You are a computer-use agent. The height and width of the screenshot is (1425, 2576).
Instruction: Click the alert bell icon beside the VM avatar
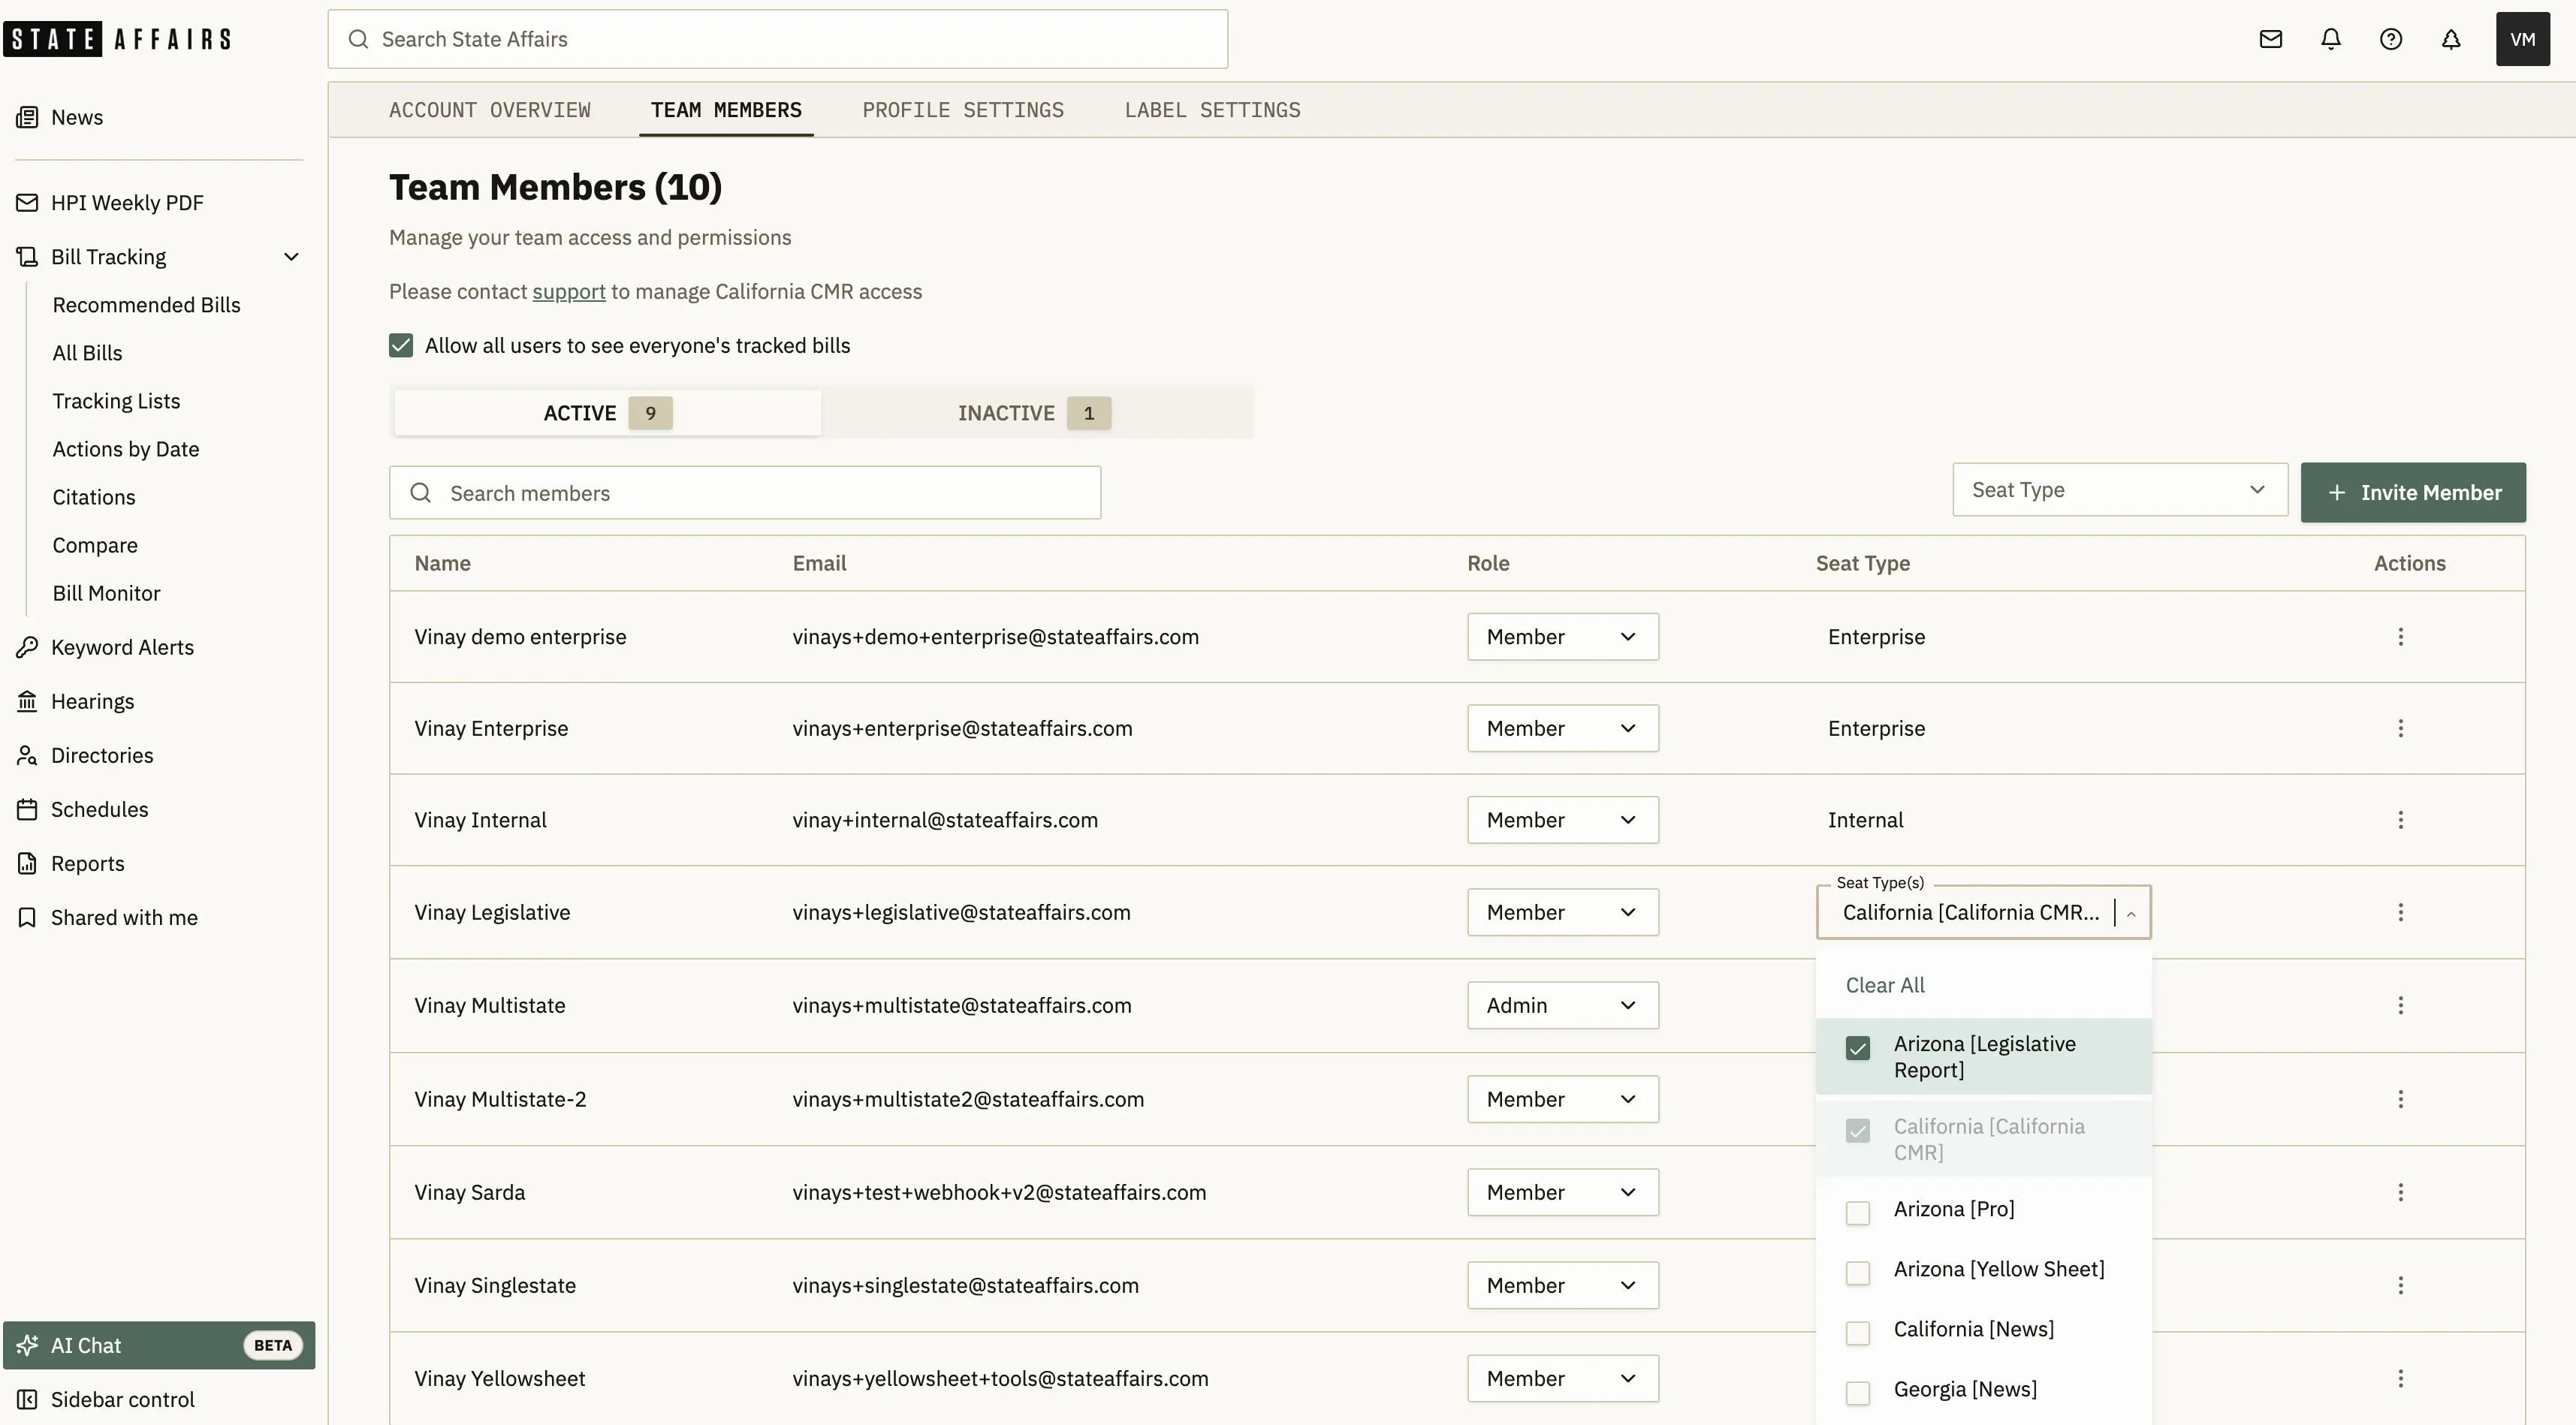click(x=2450, y=39)
